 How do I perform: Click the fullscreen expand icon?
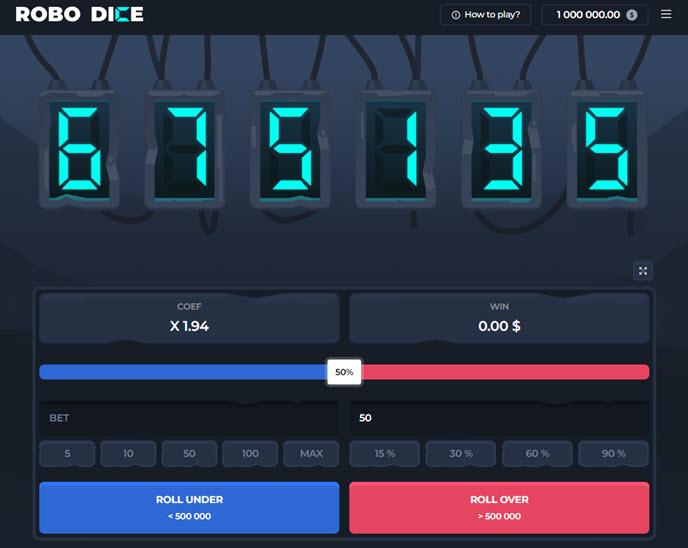(x=643, y=271)
